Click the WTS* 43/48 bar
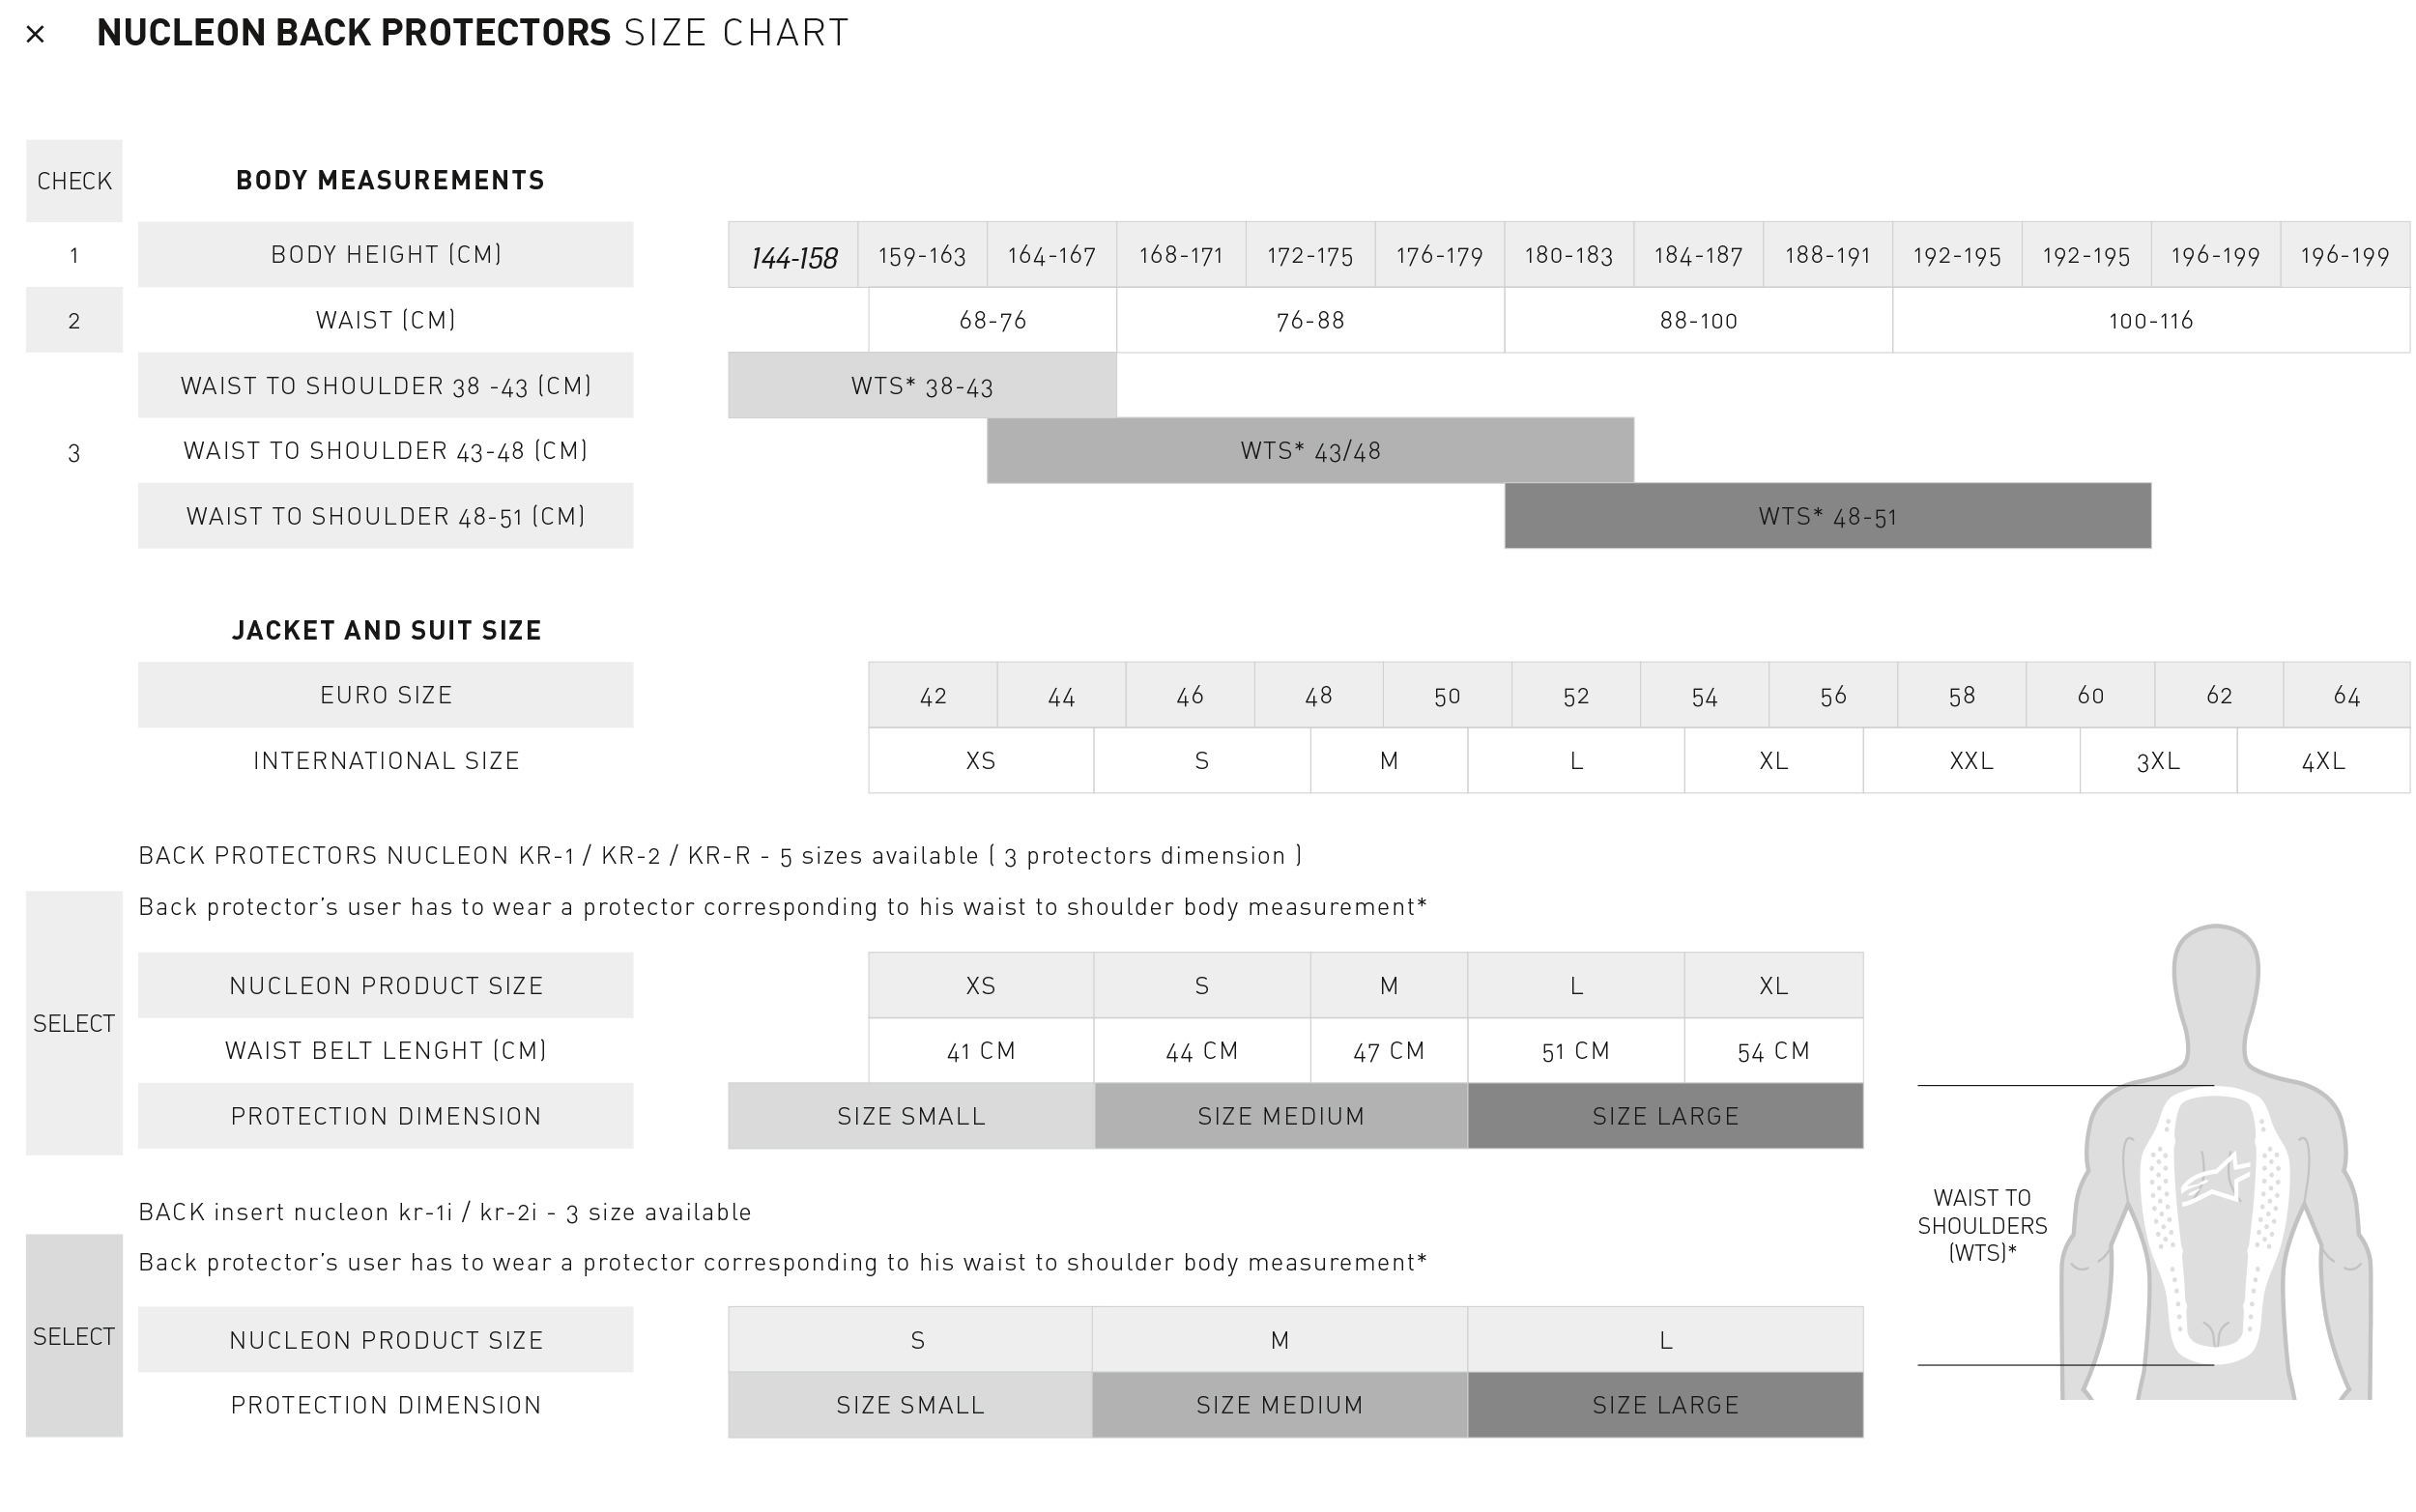The width and height of the screenshot is (2416, 1512). pos(1310,451)
